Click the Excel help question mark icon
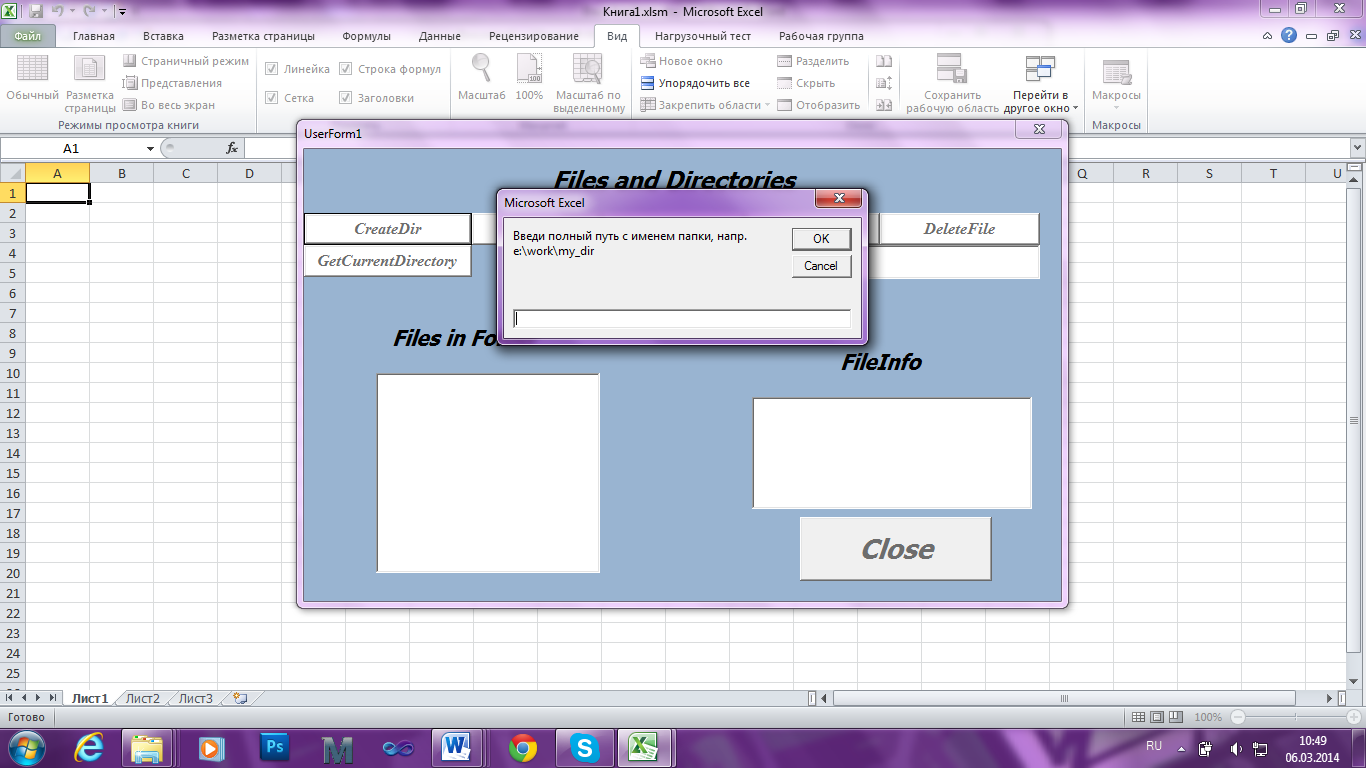The image size is (1366, 768). point(1289,35)
